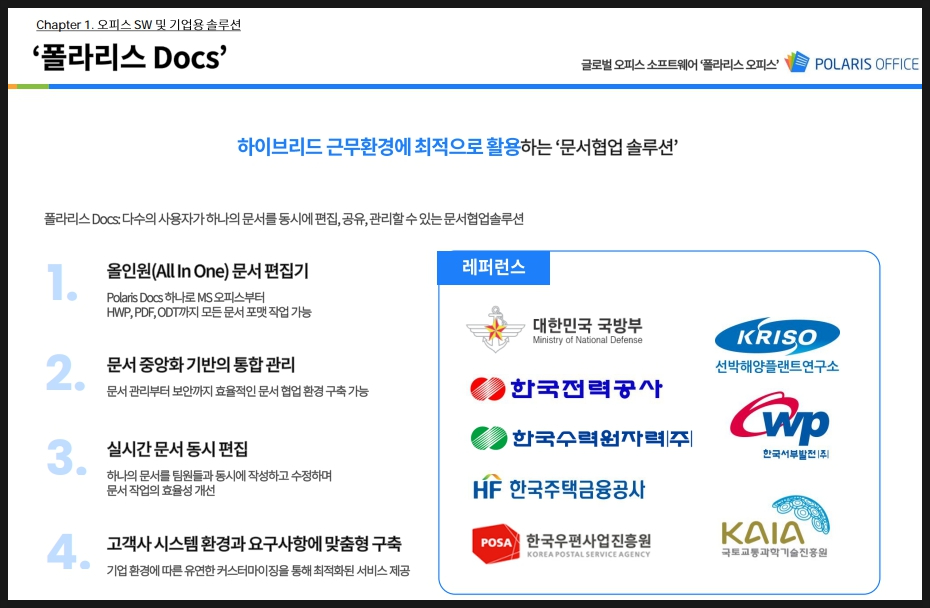930x608 pixels.
Task: Click the KAIA logo lettering
Action: pos(763,532)
